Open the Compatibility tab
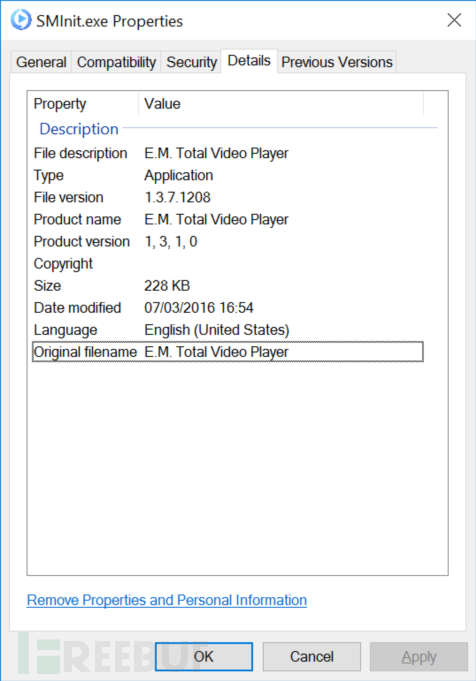 click(116, 62)
